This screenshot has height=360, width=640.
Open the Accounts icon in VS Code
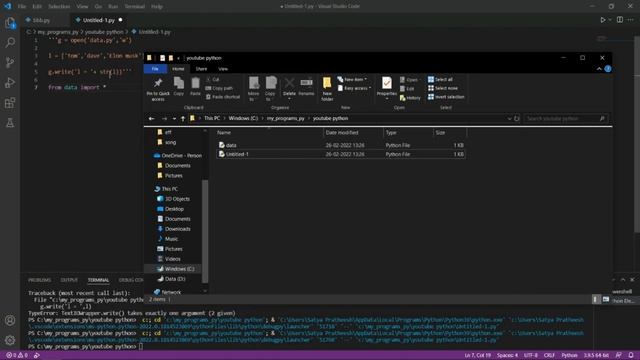(10, 320)
